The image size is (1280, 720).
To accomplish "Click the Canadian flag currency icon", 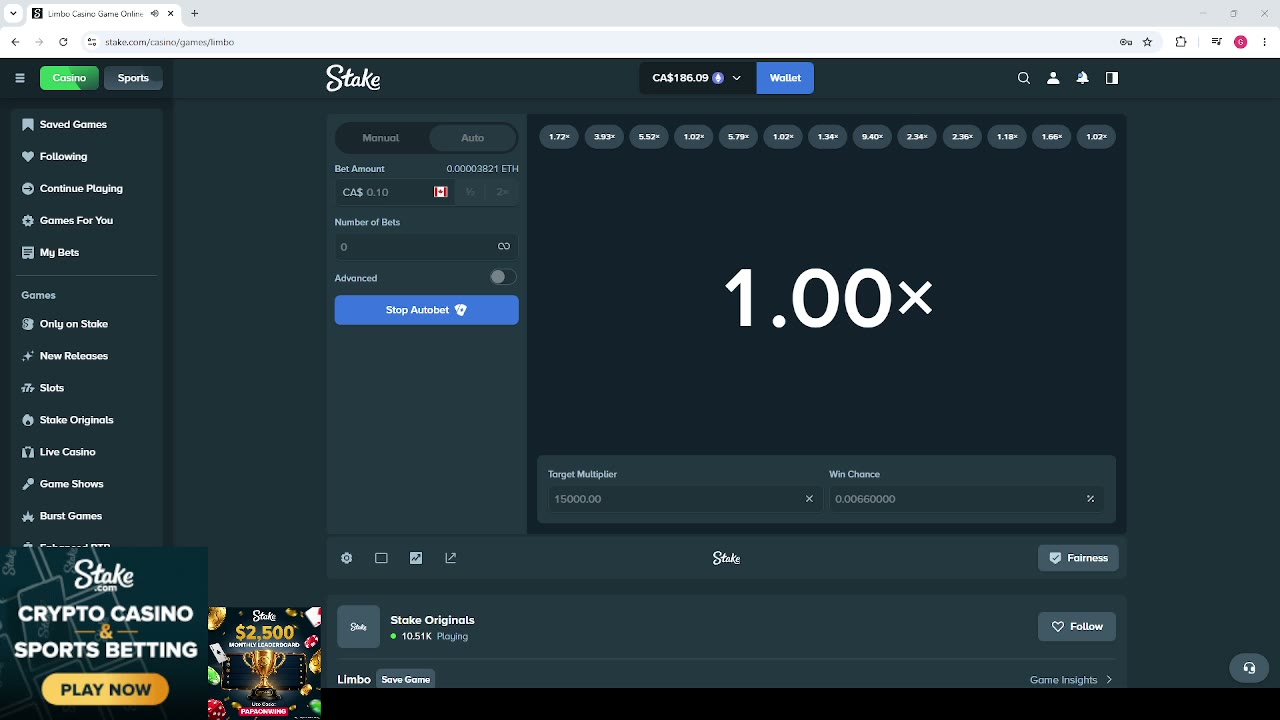I will 441,192.
